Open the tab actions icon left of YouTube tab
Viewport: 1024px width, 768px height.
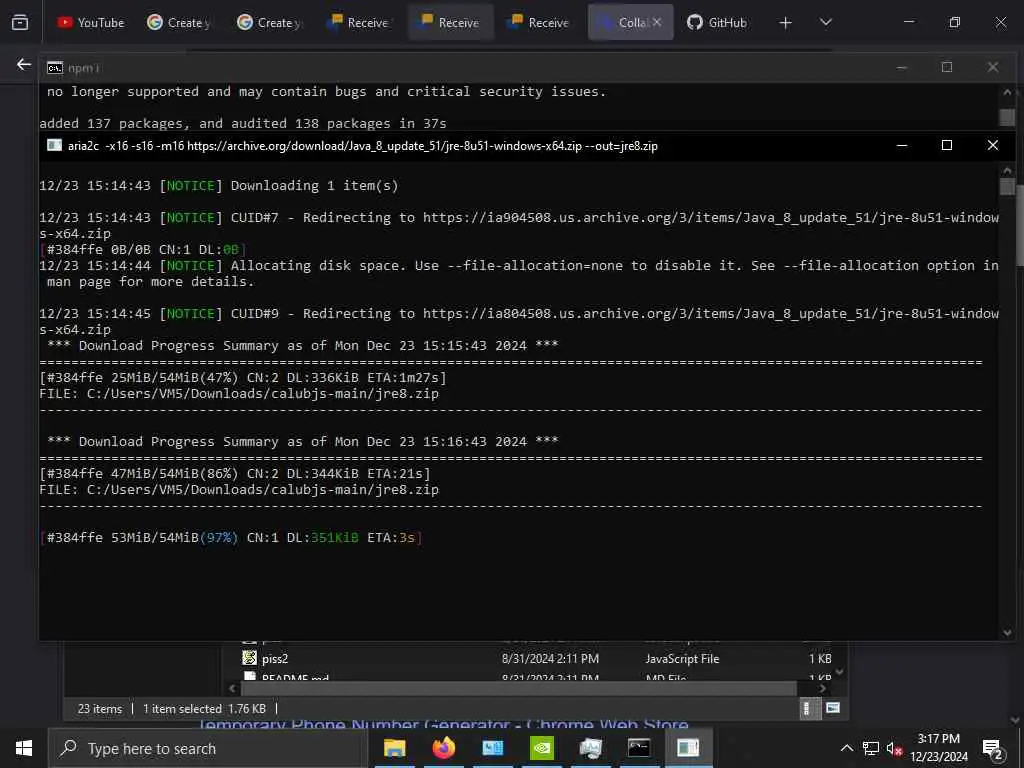pos(20,22)
